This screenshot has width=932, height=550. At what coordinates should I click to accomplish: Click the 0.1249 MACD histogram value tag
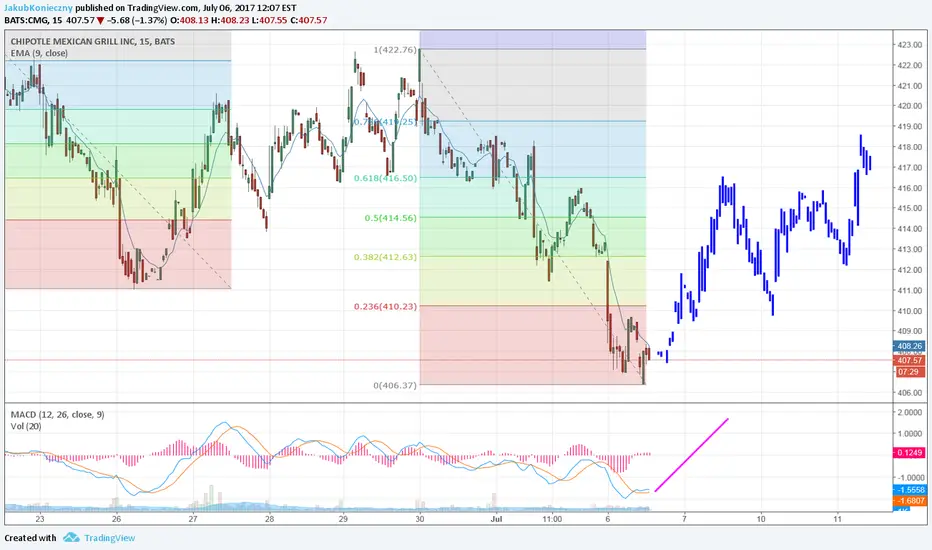coord(909,453)
